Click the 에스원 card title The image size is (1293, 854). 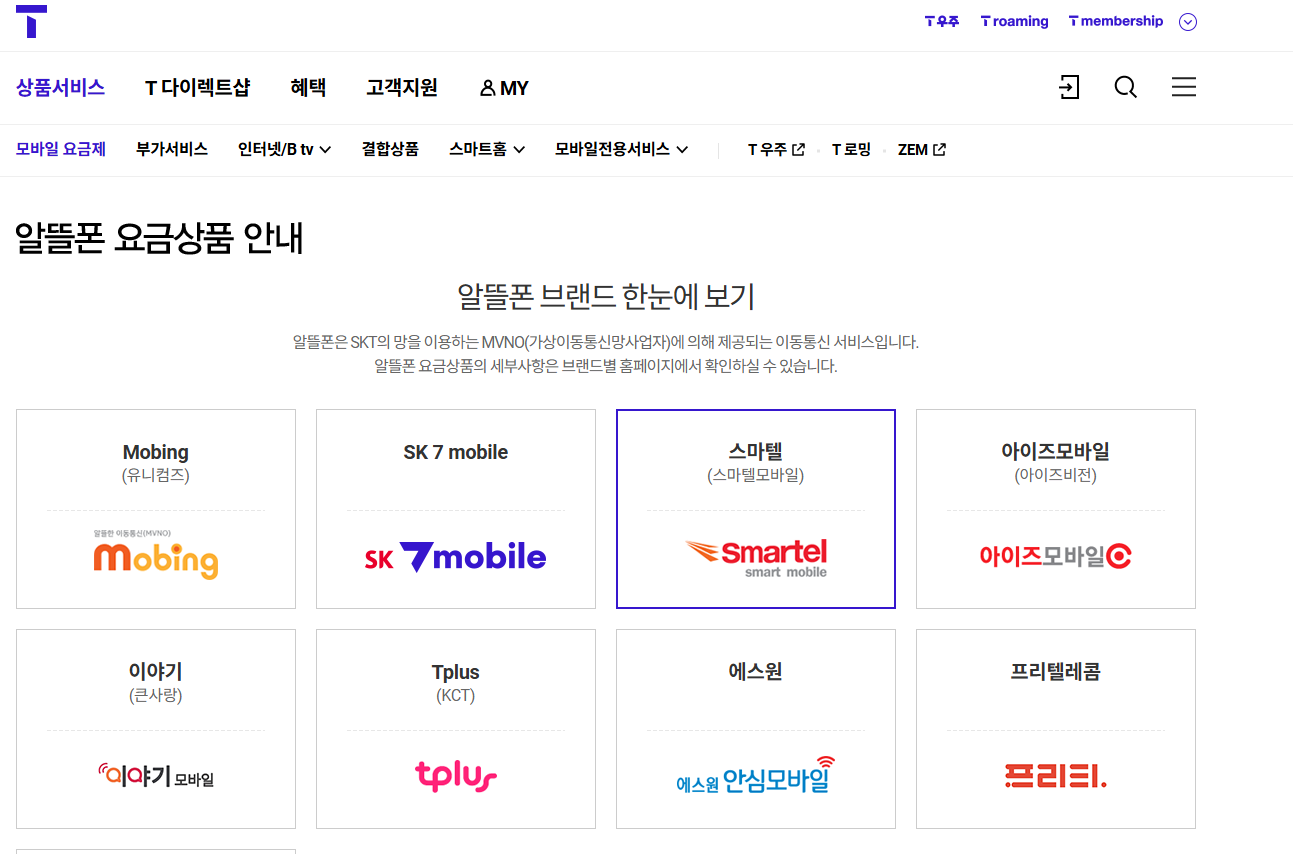click(x=756, y=671)
